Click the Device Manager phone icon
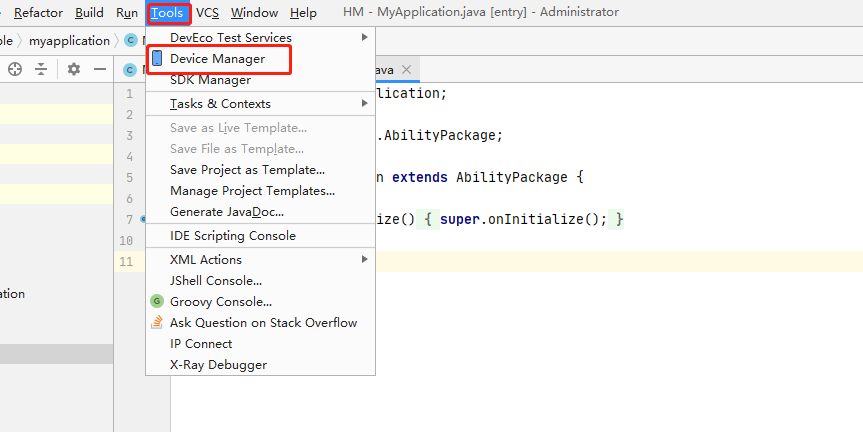This screenshot has width=863, height=432. coord(157,58)
